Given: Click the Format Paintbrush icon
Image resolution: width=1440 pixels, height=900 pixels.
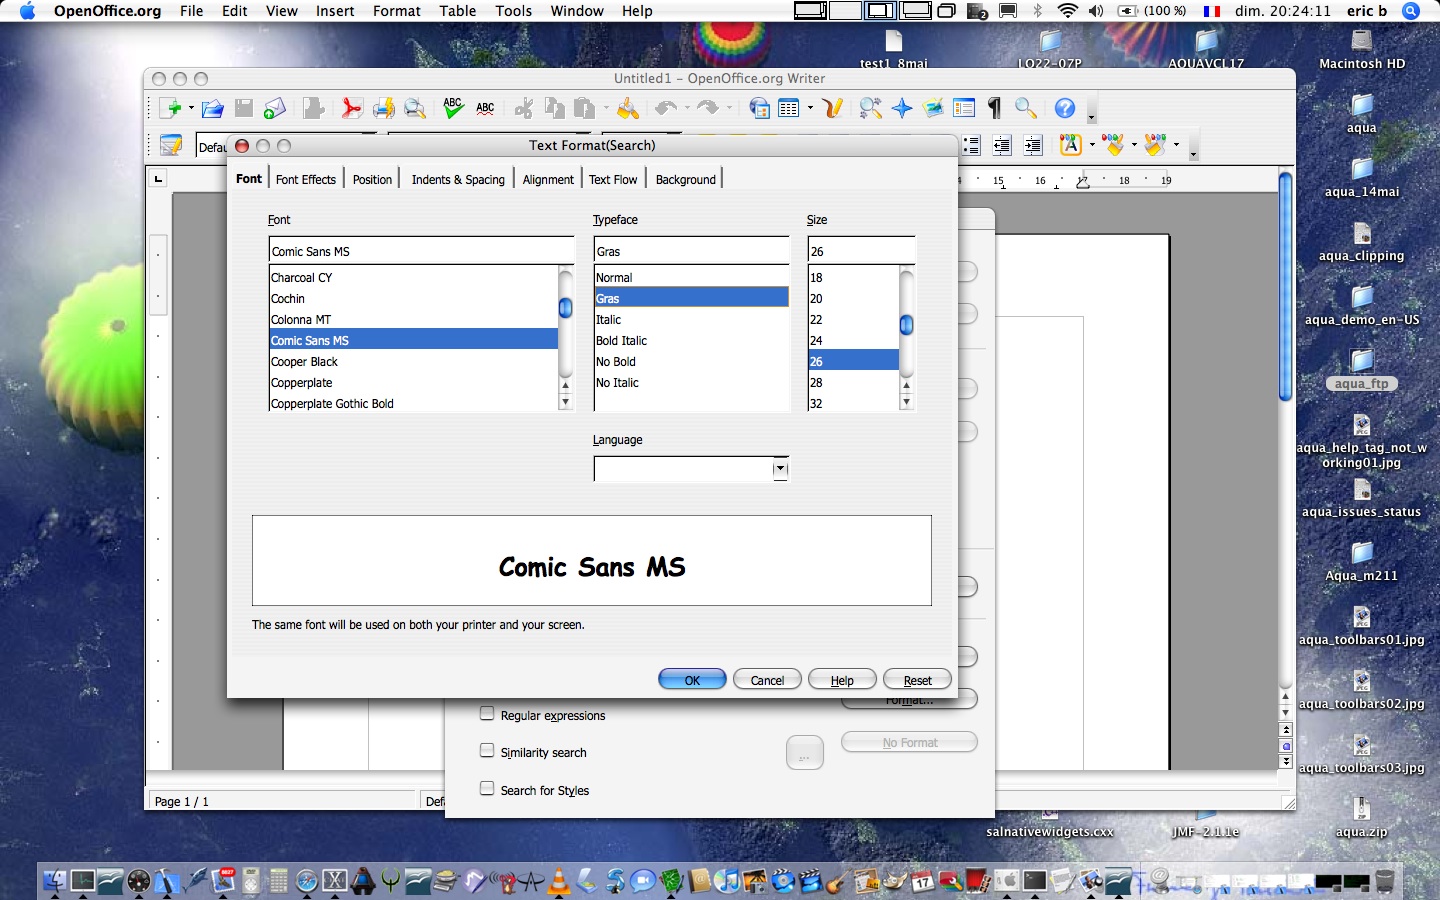Looking at the screenshot, I should tap(627, 108).
